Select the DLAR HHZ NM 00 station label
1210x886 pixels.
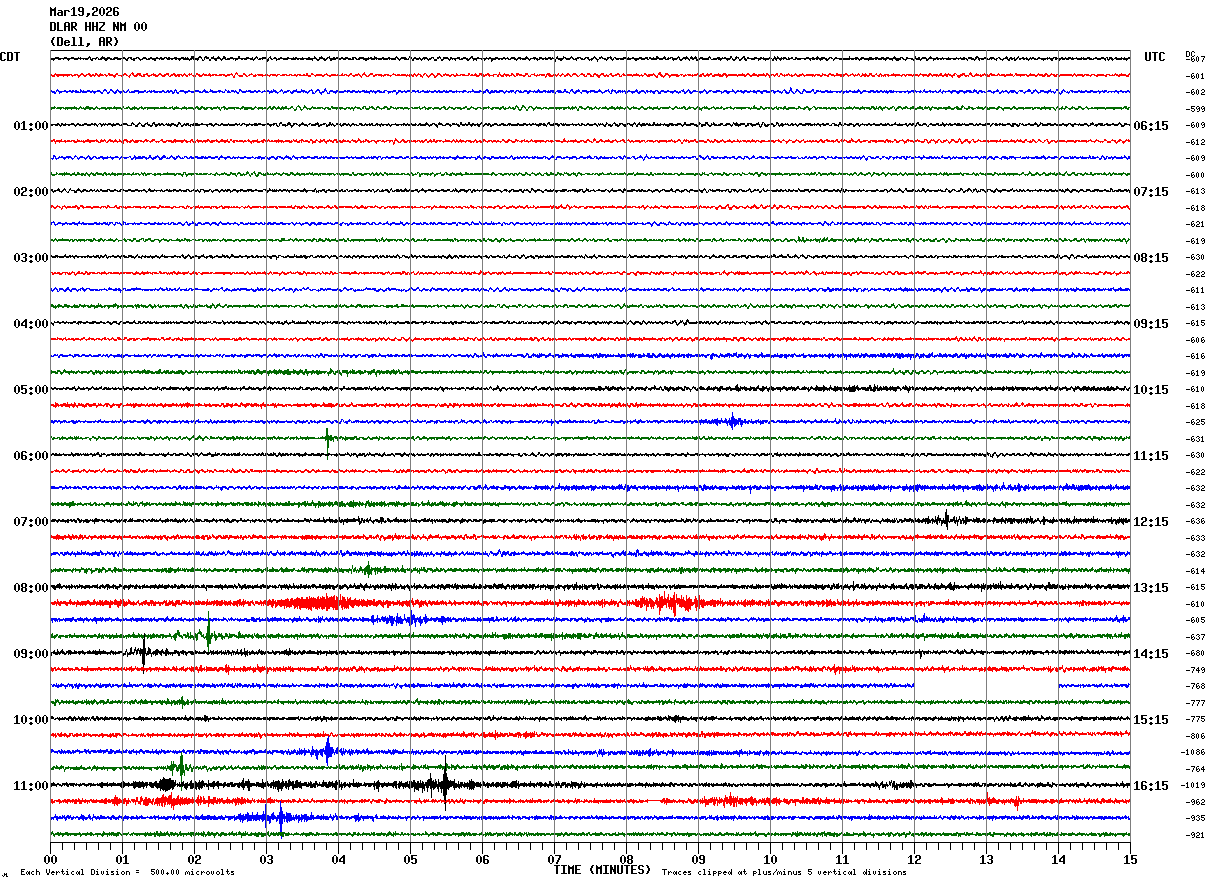click(x=98, y=27)
